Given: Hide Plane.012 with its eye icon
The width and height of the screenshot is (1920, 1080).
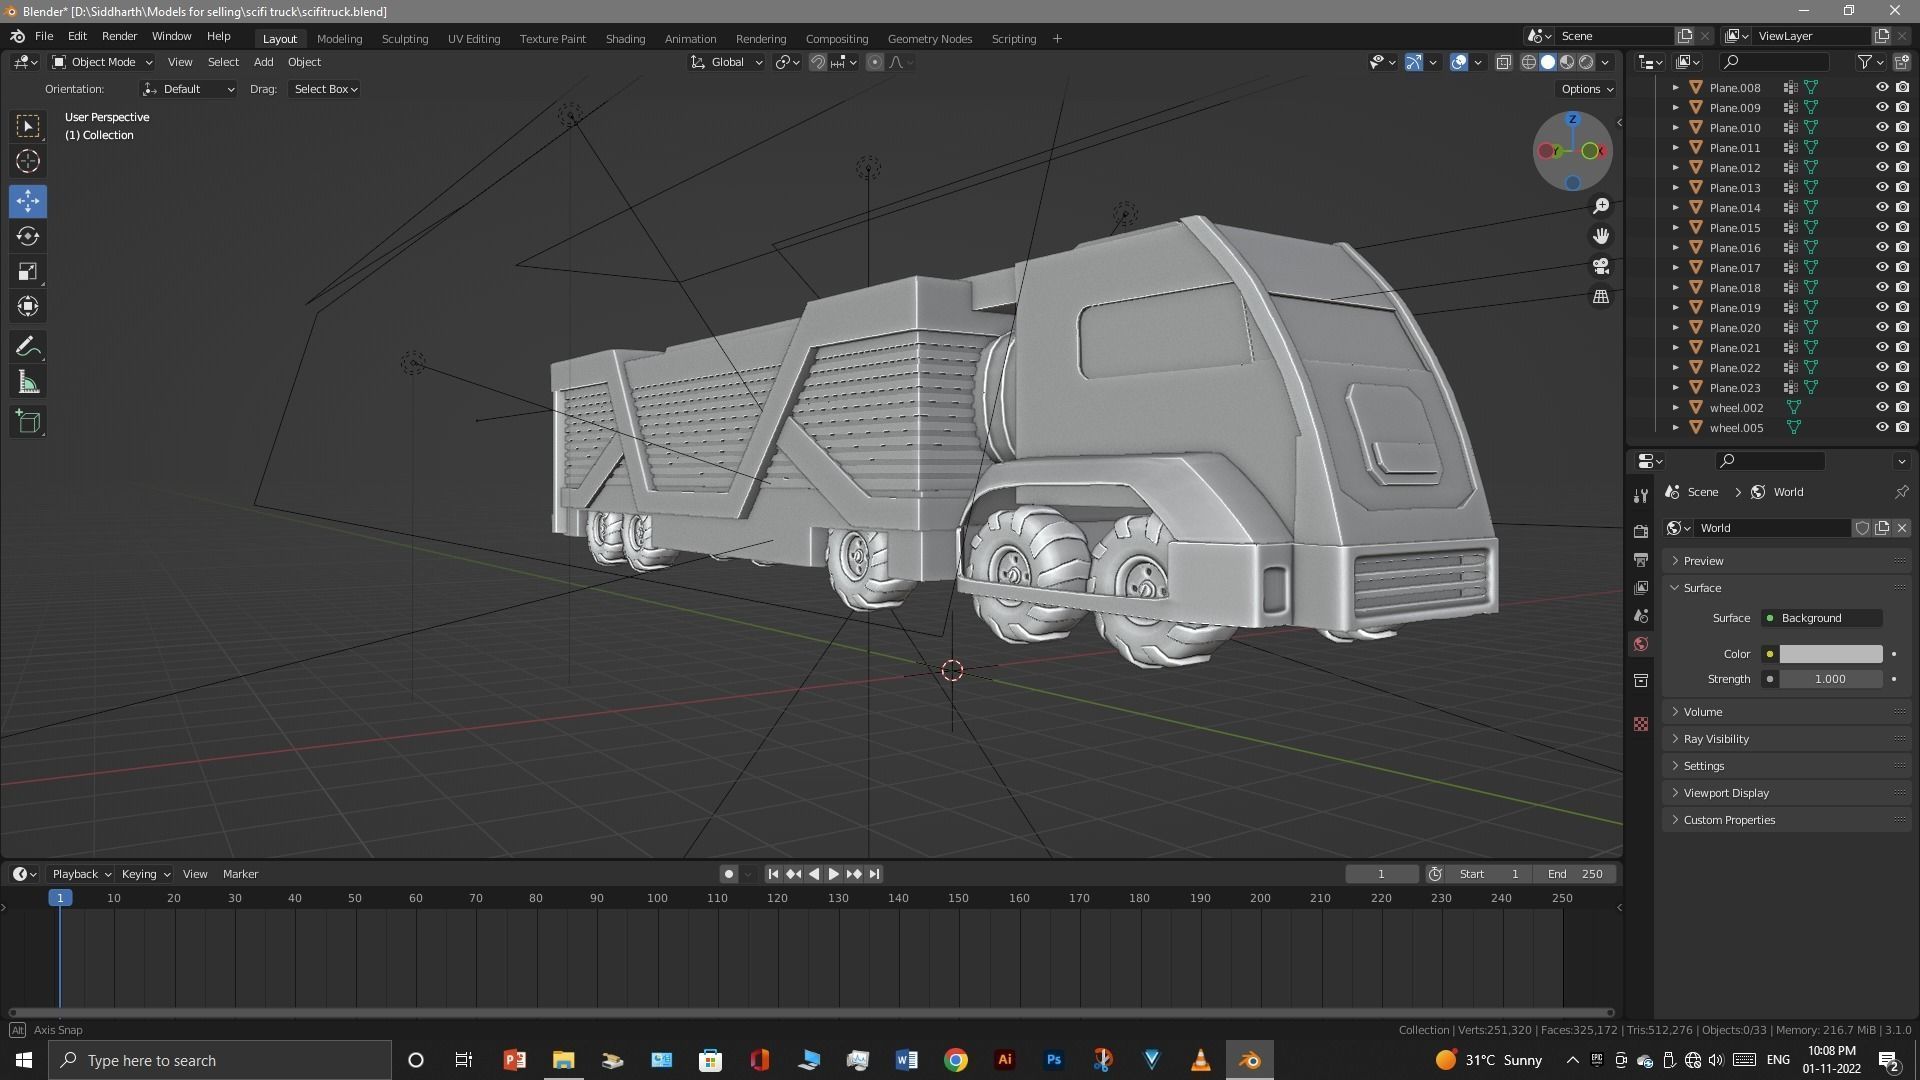Looking at the screenshot, I should tap(1881, 167).
